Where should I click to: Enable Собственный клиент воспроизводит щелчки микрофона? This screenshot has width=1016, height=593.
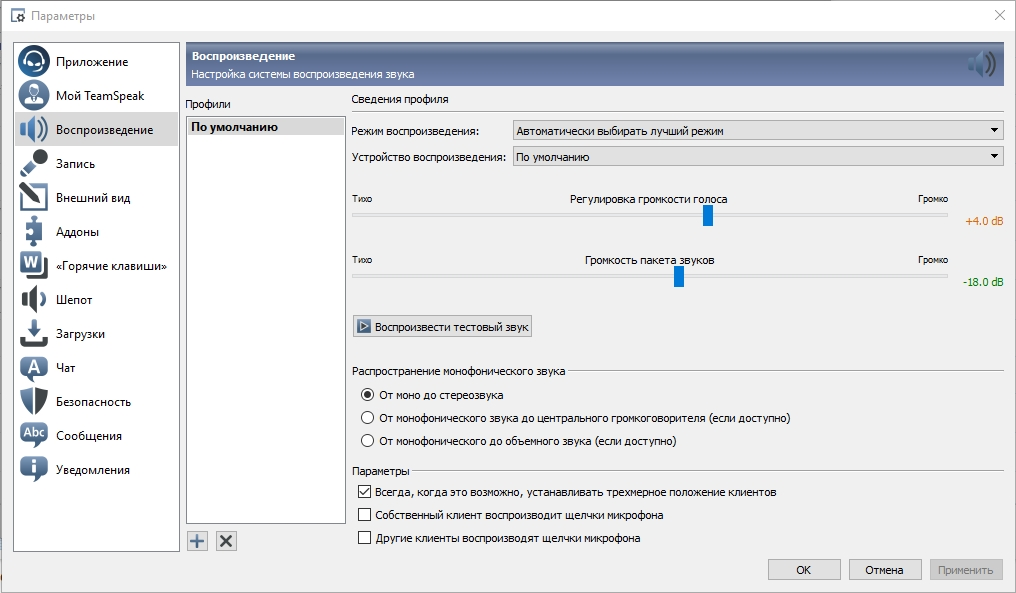tap(365, 515)
